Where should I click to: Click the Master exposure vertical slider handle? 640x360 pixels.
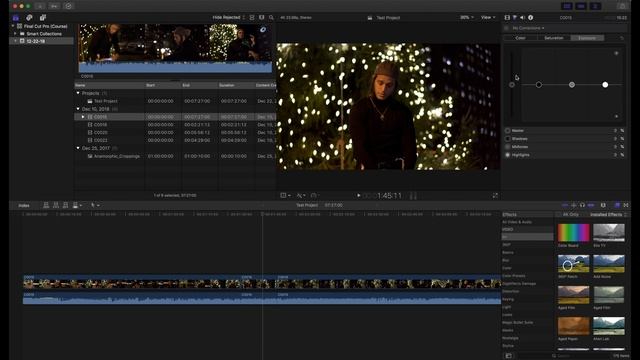tap(512, 84)
